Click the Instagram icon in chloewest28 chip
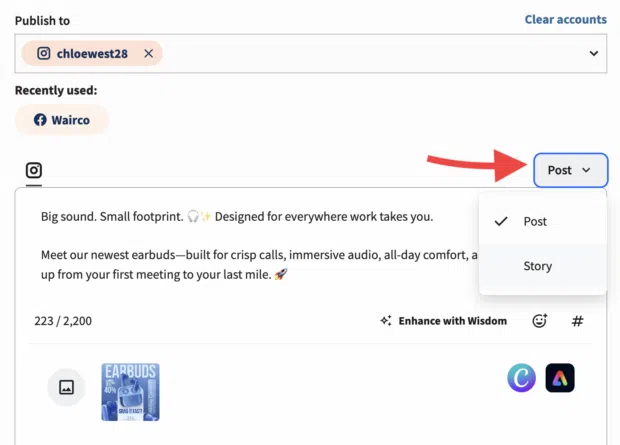 [43, 53]
